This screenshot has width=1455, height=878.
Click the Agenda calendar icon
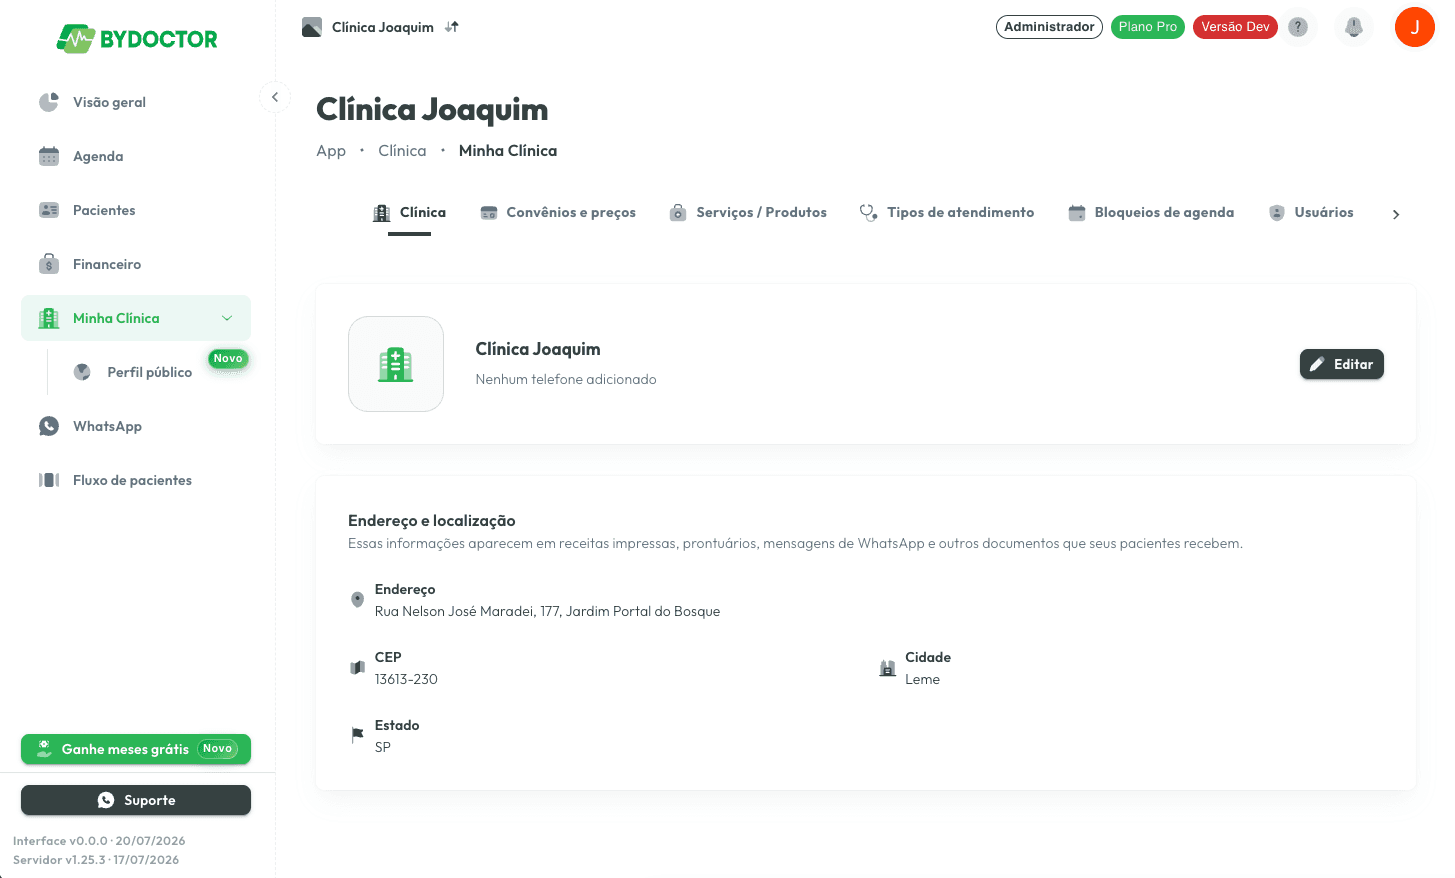(x=49, y=156)
